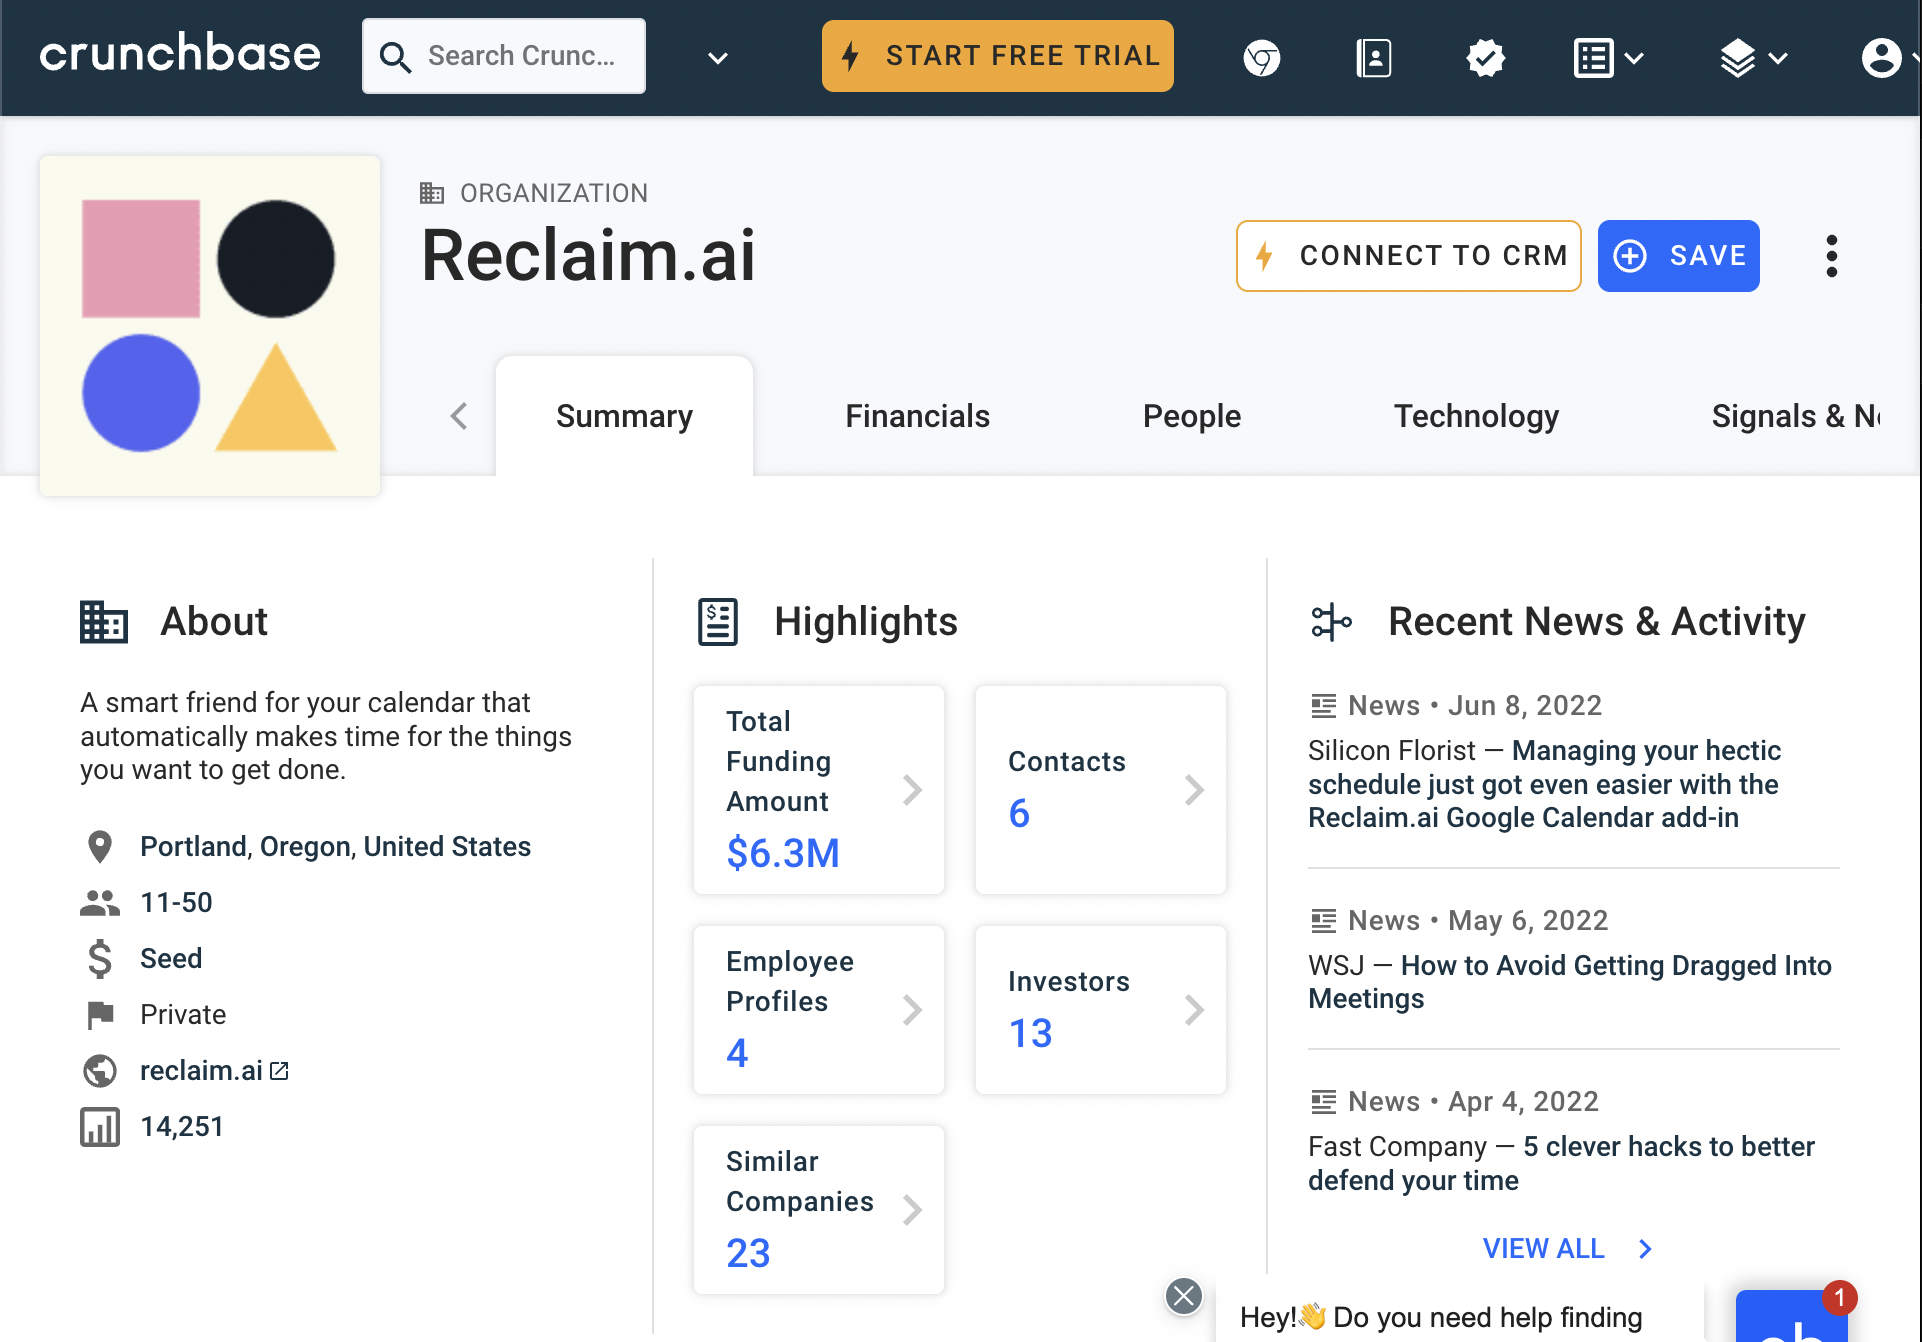
Task: Click the Organization building icon
Action: tap(432, 193)
